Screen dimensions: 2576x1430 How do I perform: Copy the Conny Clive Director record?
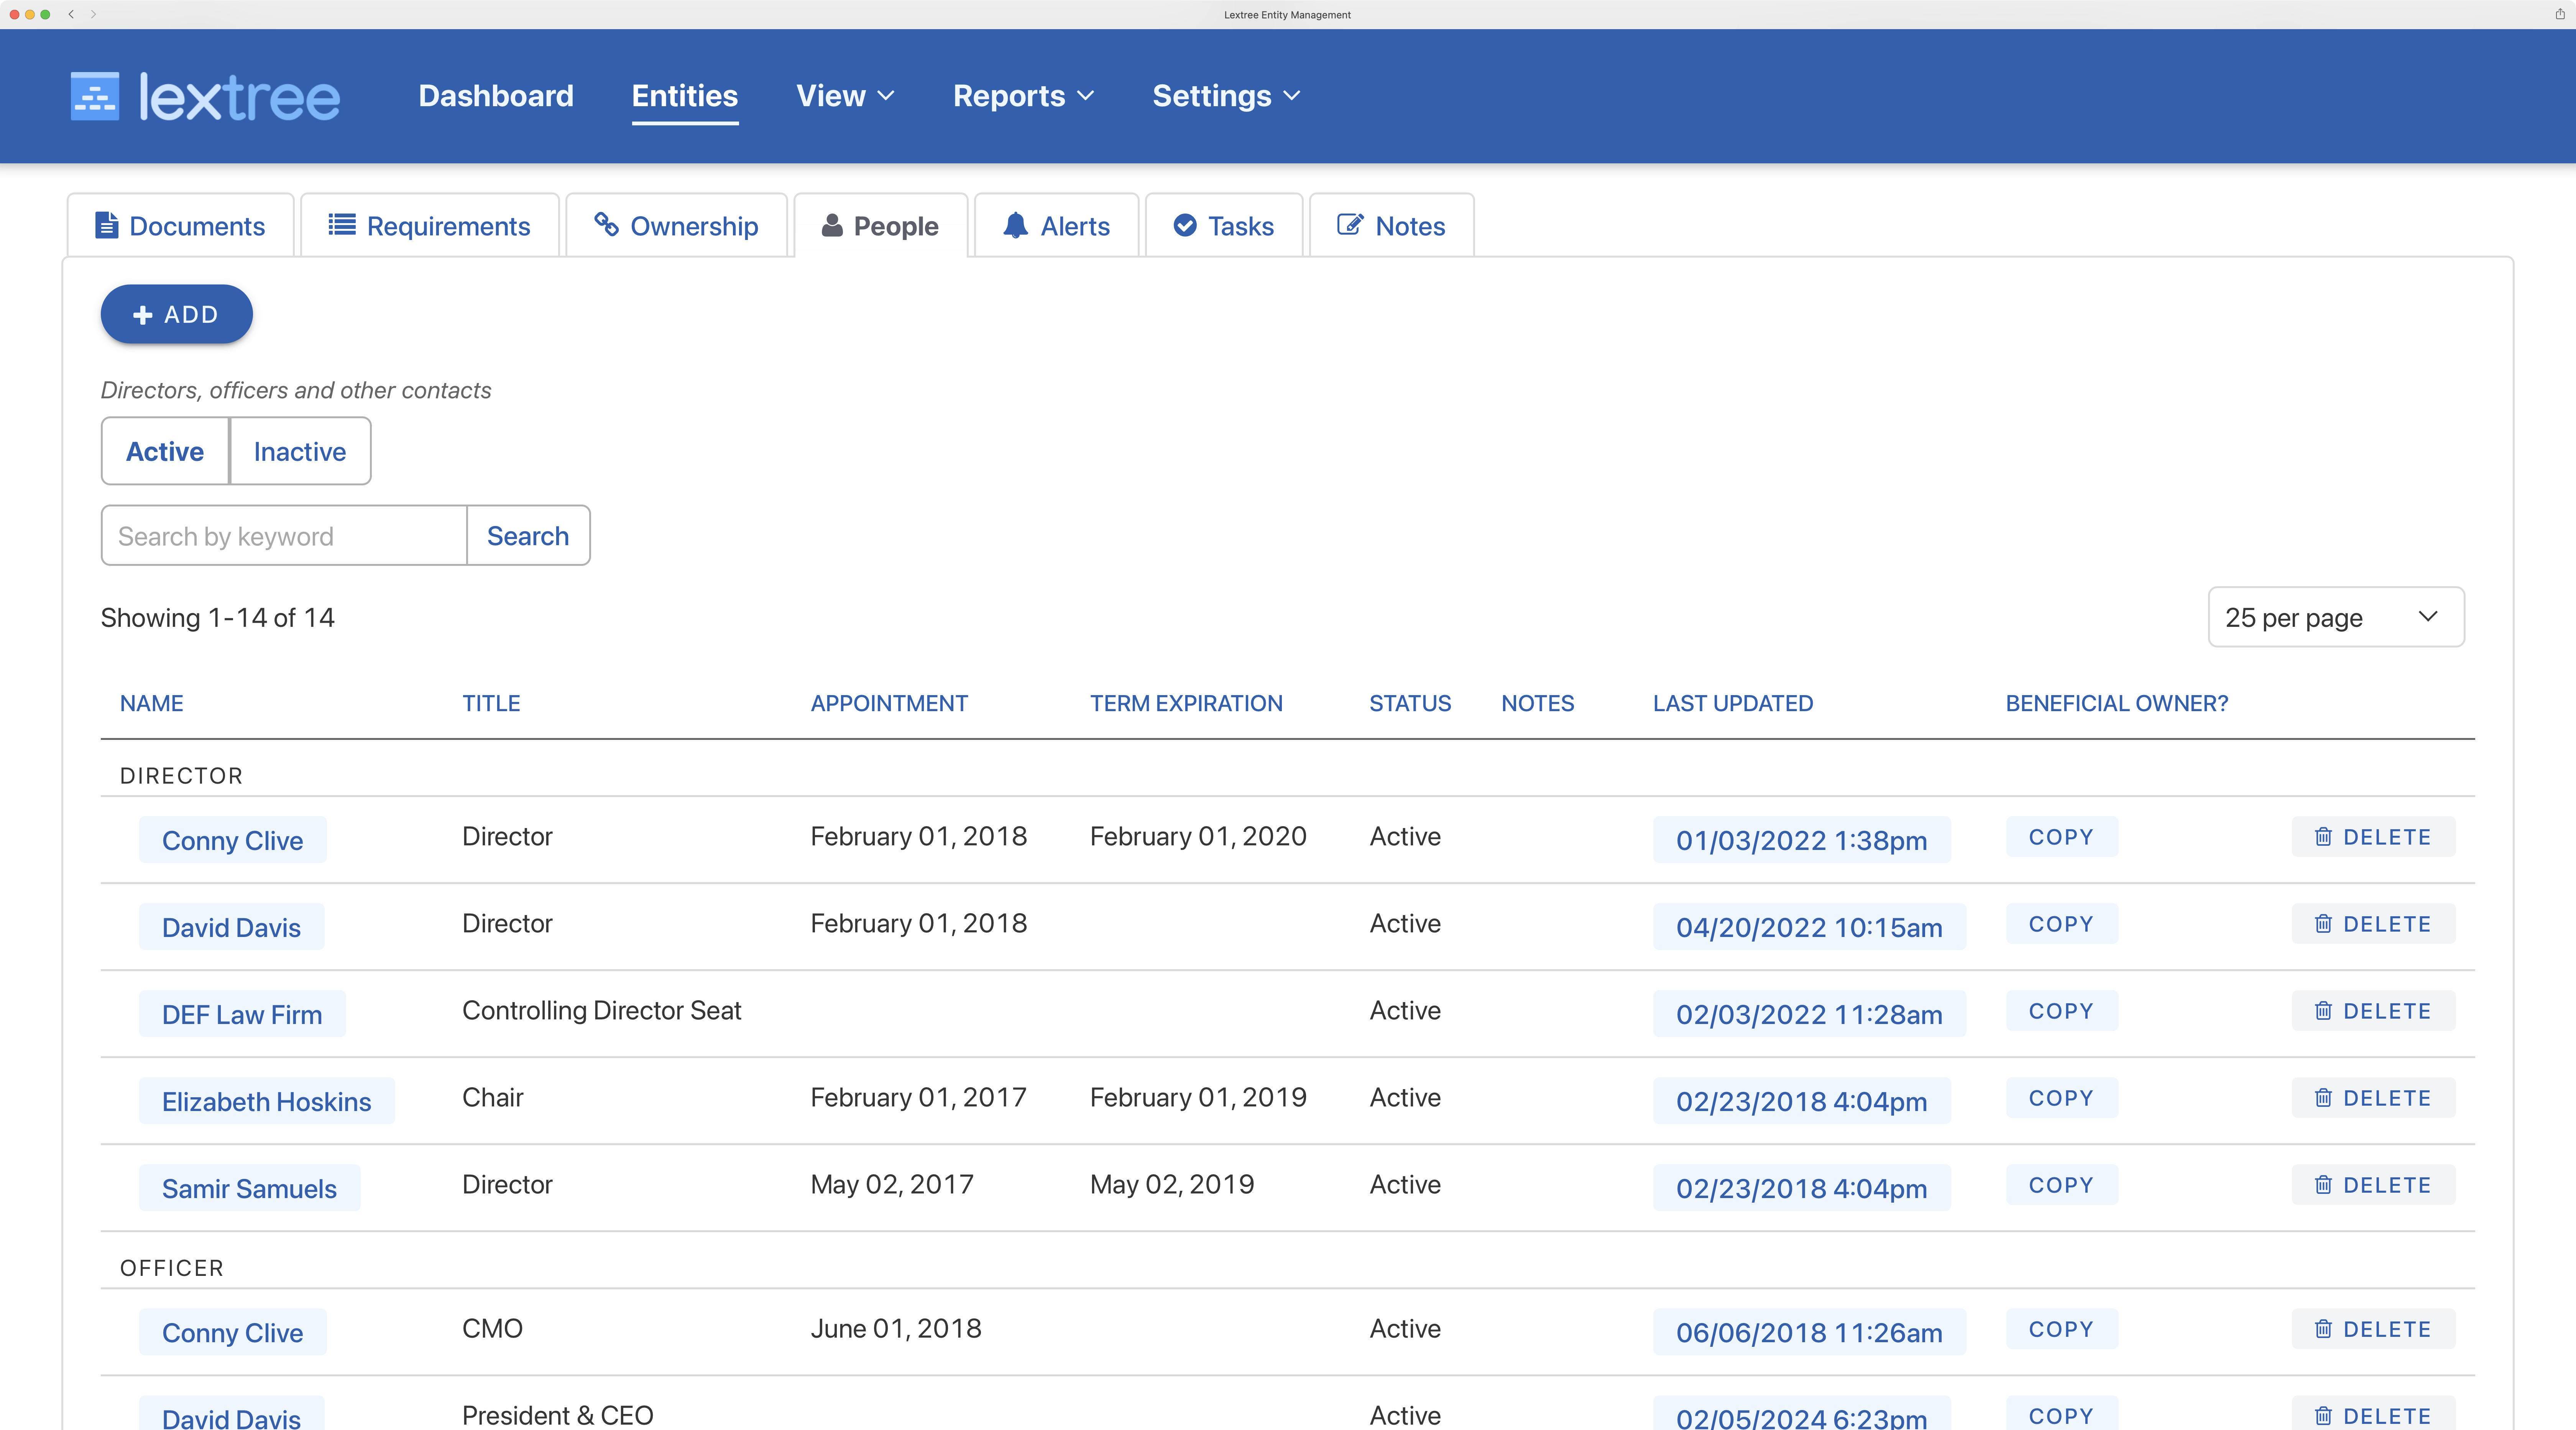(x=2061, y=837)
